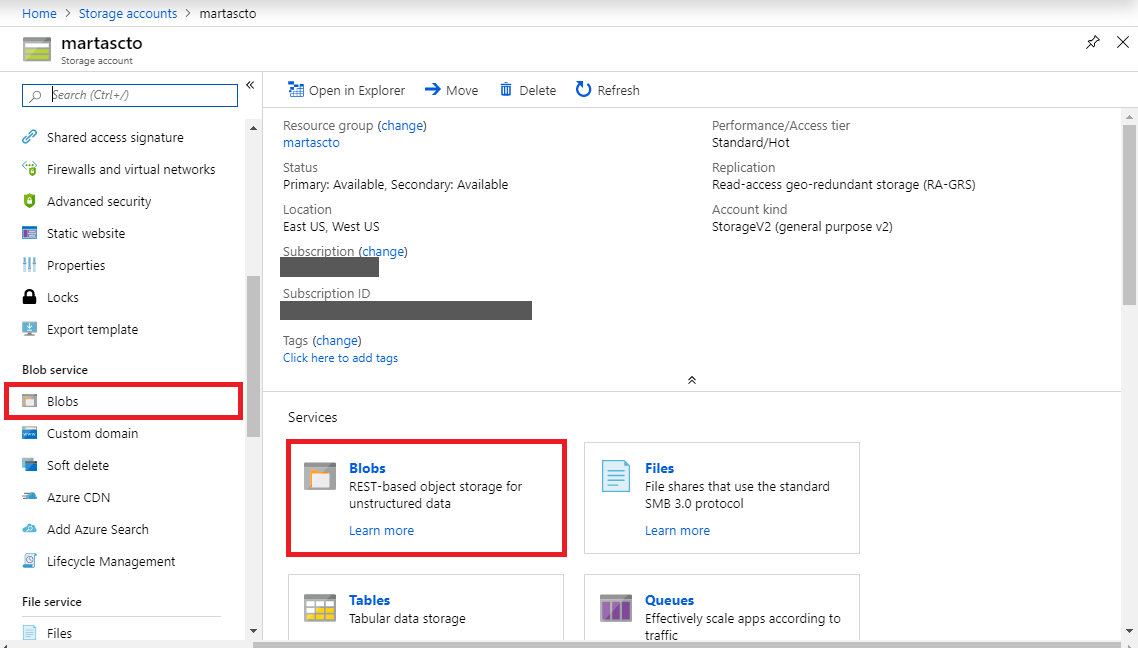The width and height of the screenshot is (1138, 648).
Task: Click the Files service tile document icon
Action: click(x=615, y=476)
